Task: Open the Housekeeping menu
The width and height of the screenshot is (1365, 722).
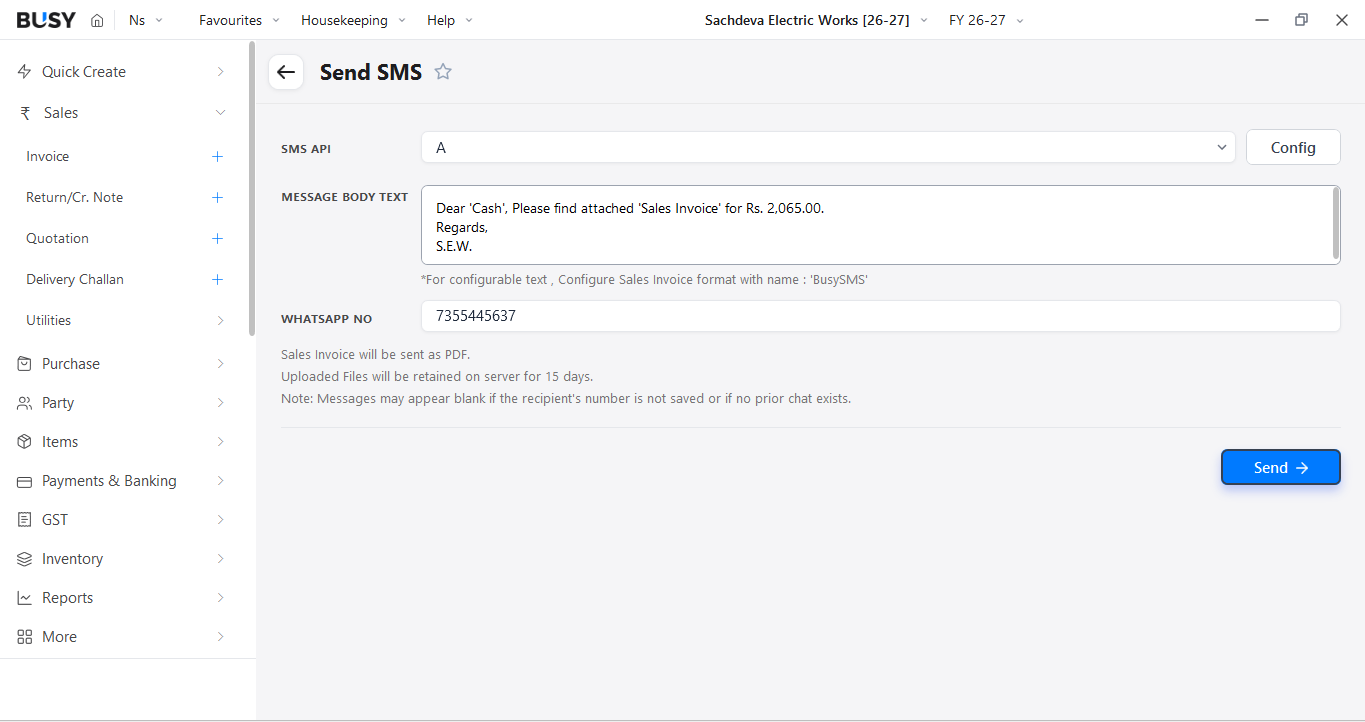Action: tap(353, 20)
